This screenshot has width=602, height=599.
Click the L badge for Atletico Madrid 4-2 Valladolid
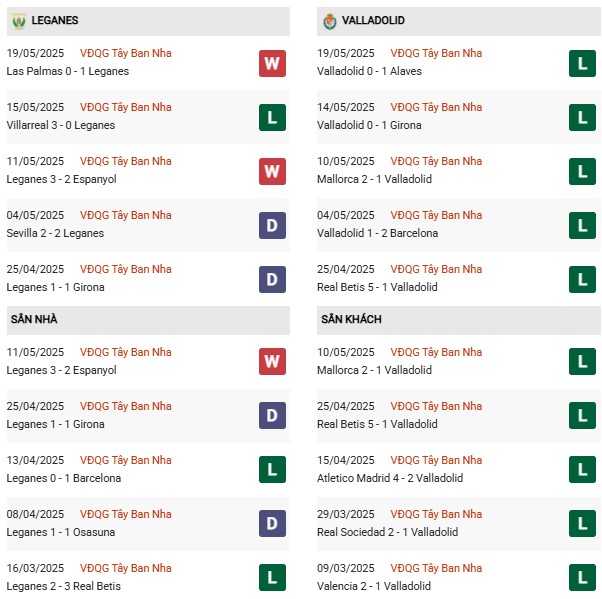tap(582, 469)
